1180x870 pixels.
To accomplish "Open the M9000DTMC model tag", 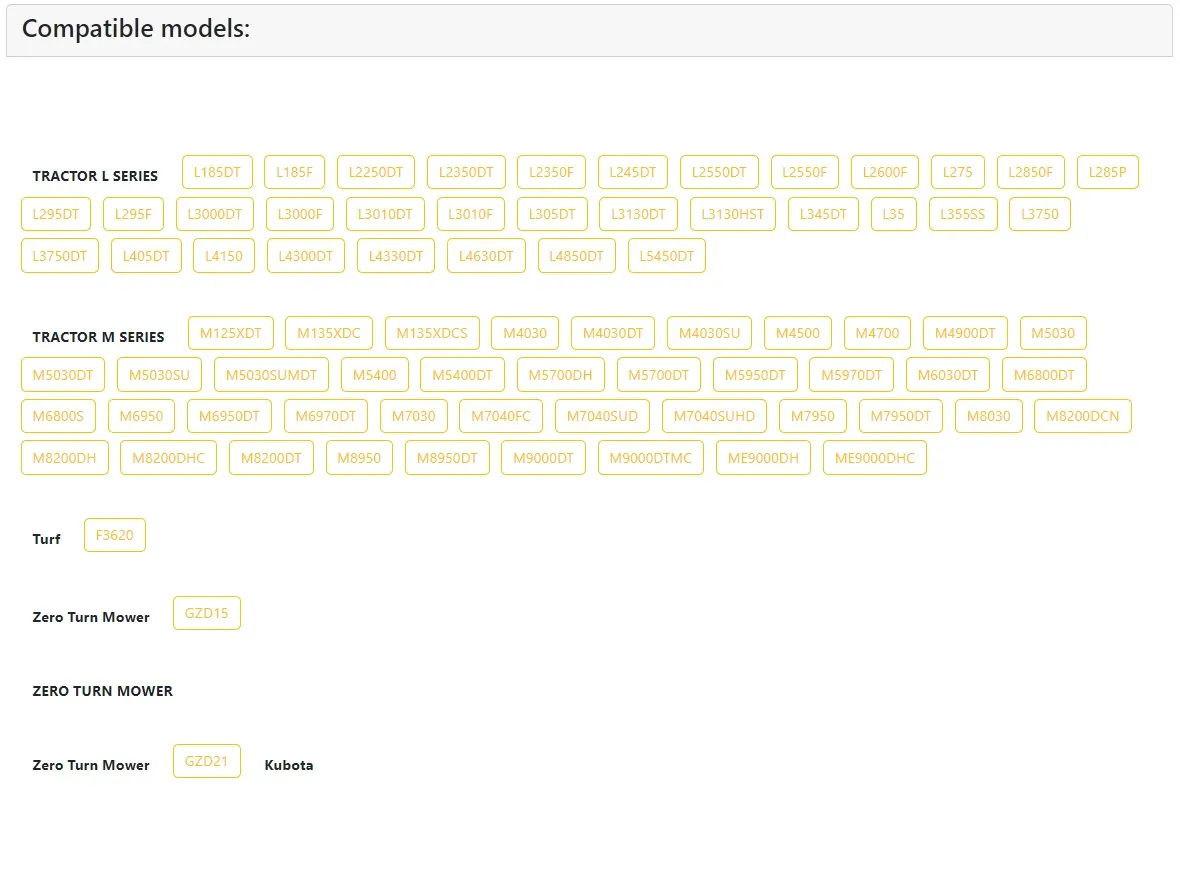I will pos(650,458).
